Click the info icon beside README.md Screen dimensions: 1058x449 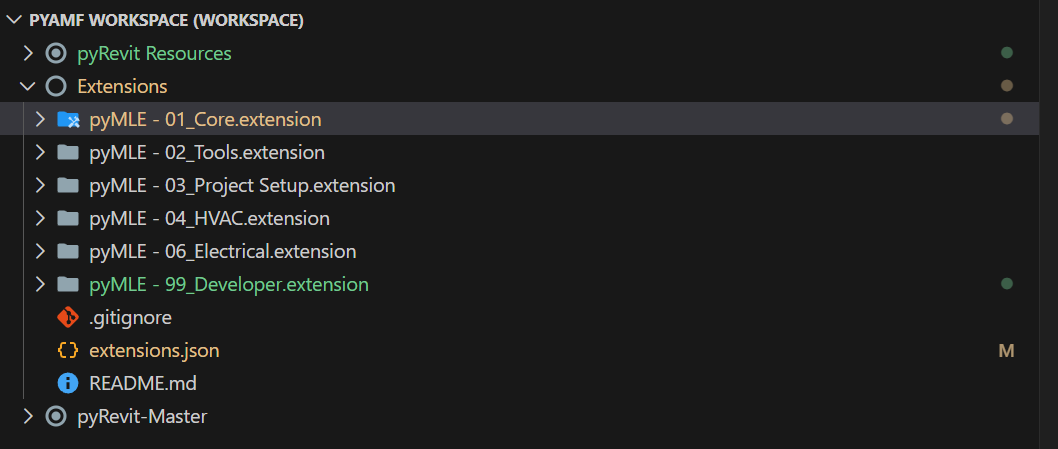pos(68,383)
